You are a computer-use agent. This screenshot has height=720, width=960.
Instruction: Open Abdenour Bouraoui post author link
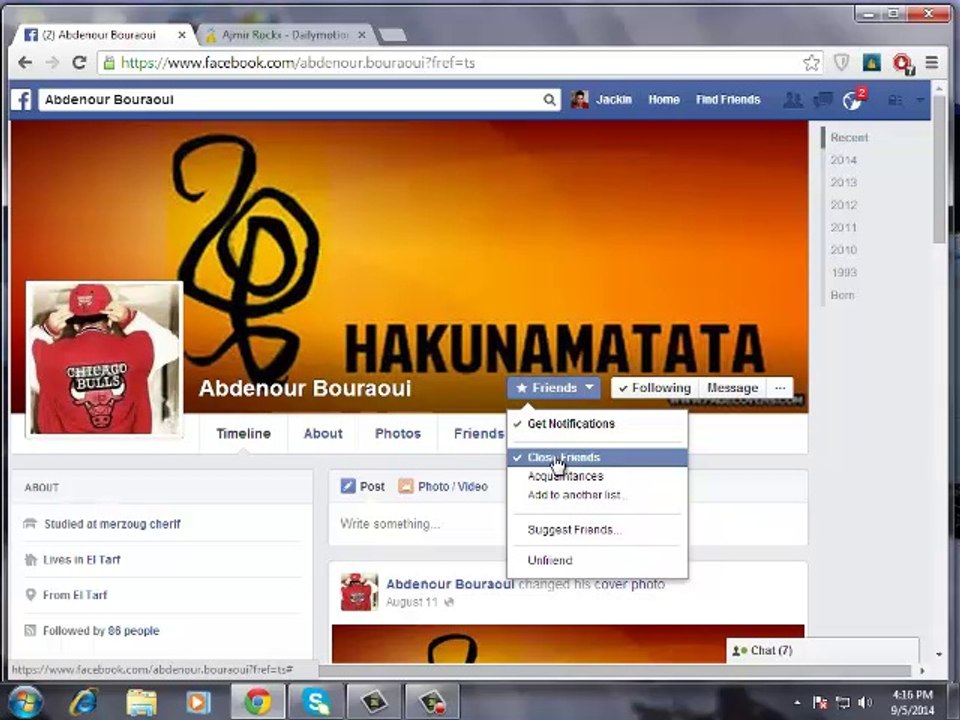[x=450, y=584]
